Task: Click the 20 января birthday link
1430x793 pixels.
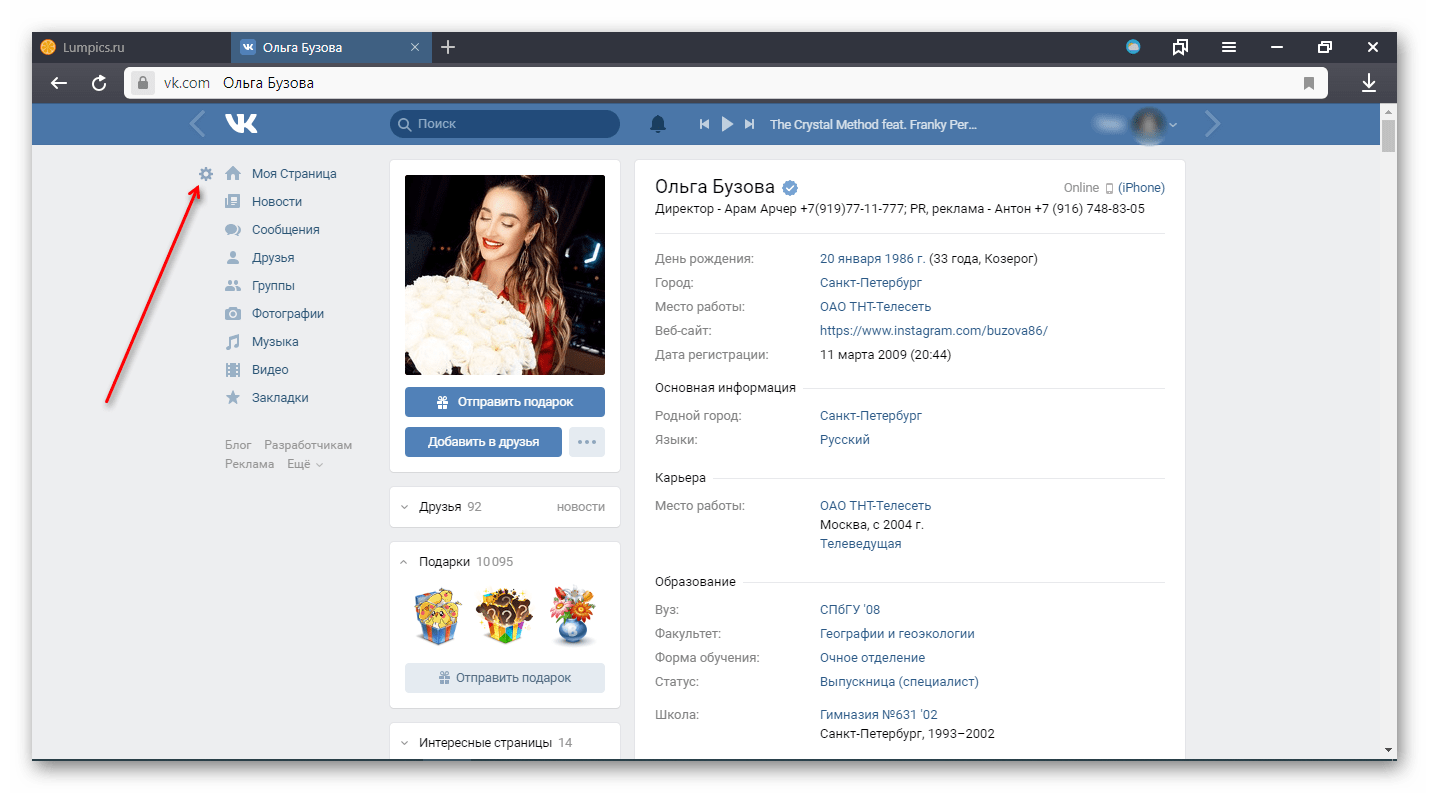Action: [873, 259]
